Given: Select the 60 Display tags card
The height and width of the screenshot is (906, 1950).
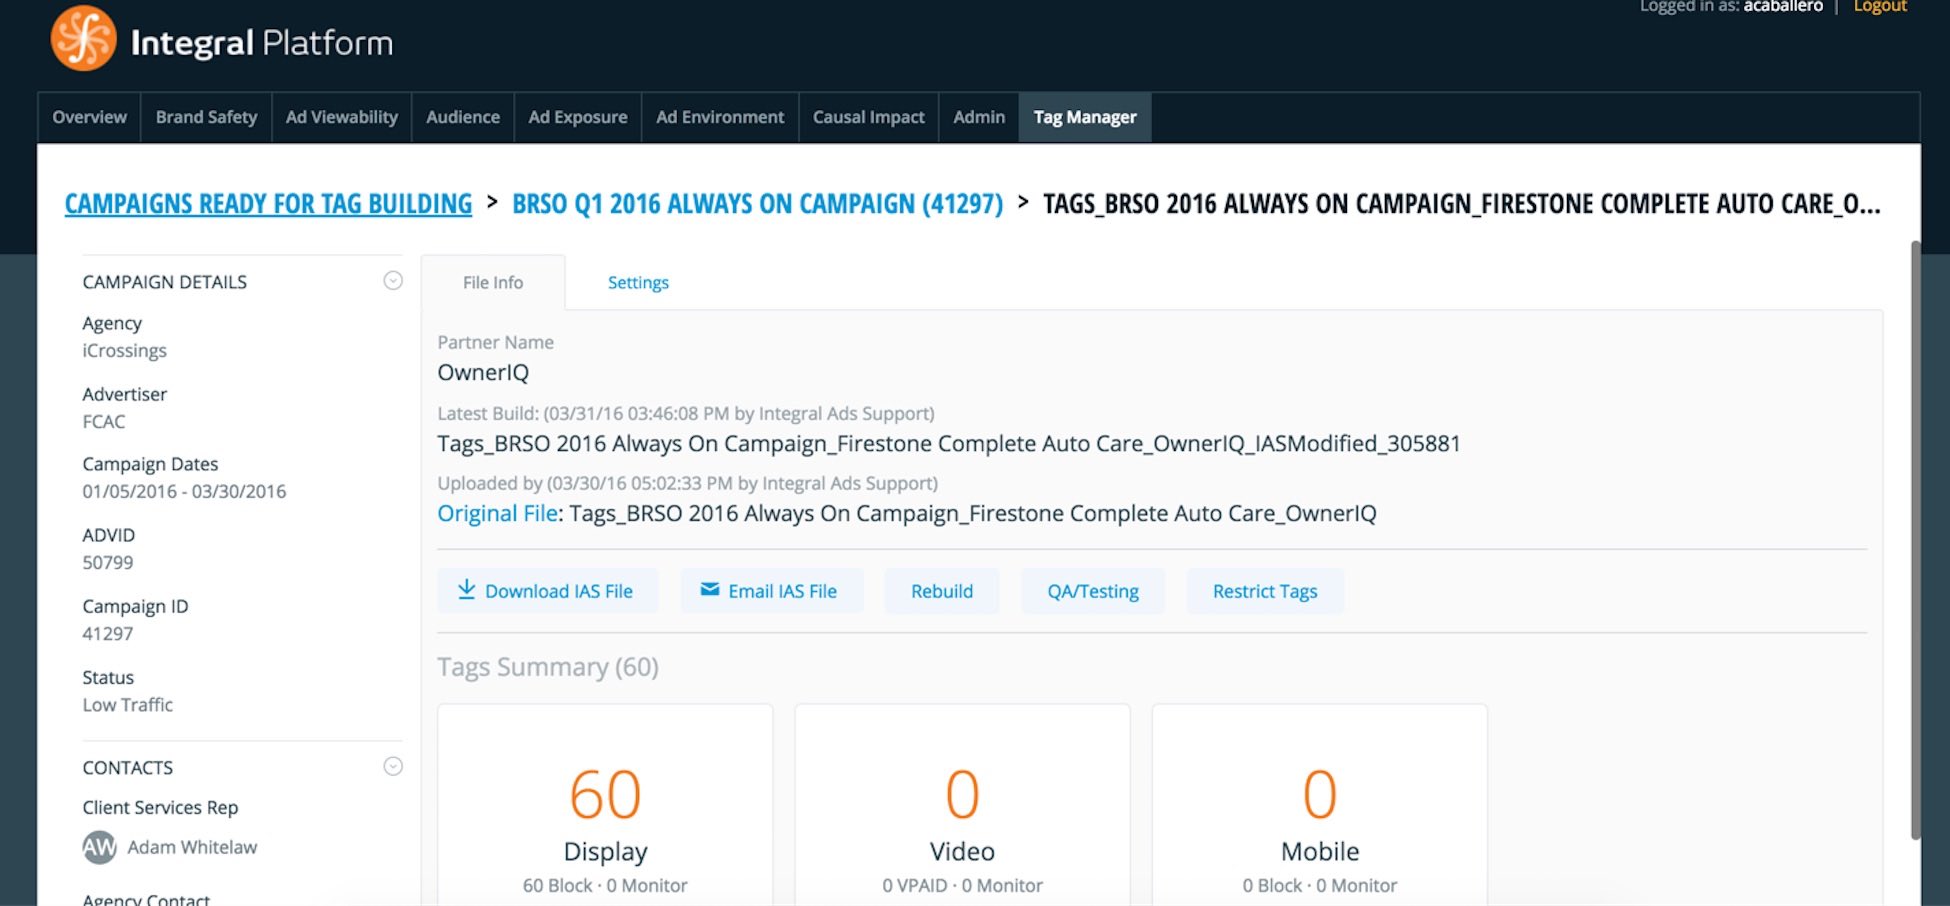Looking at the screenshot, I should pyautogui.click(x=605, y=805).
